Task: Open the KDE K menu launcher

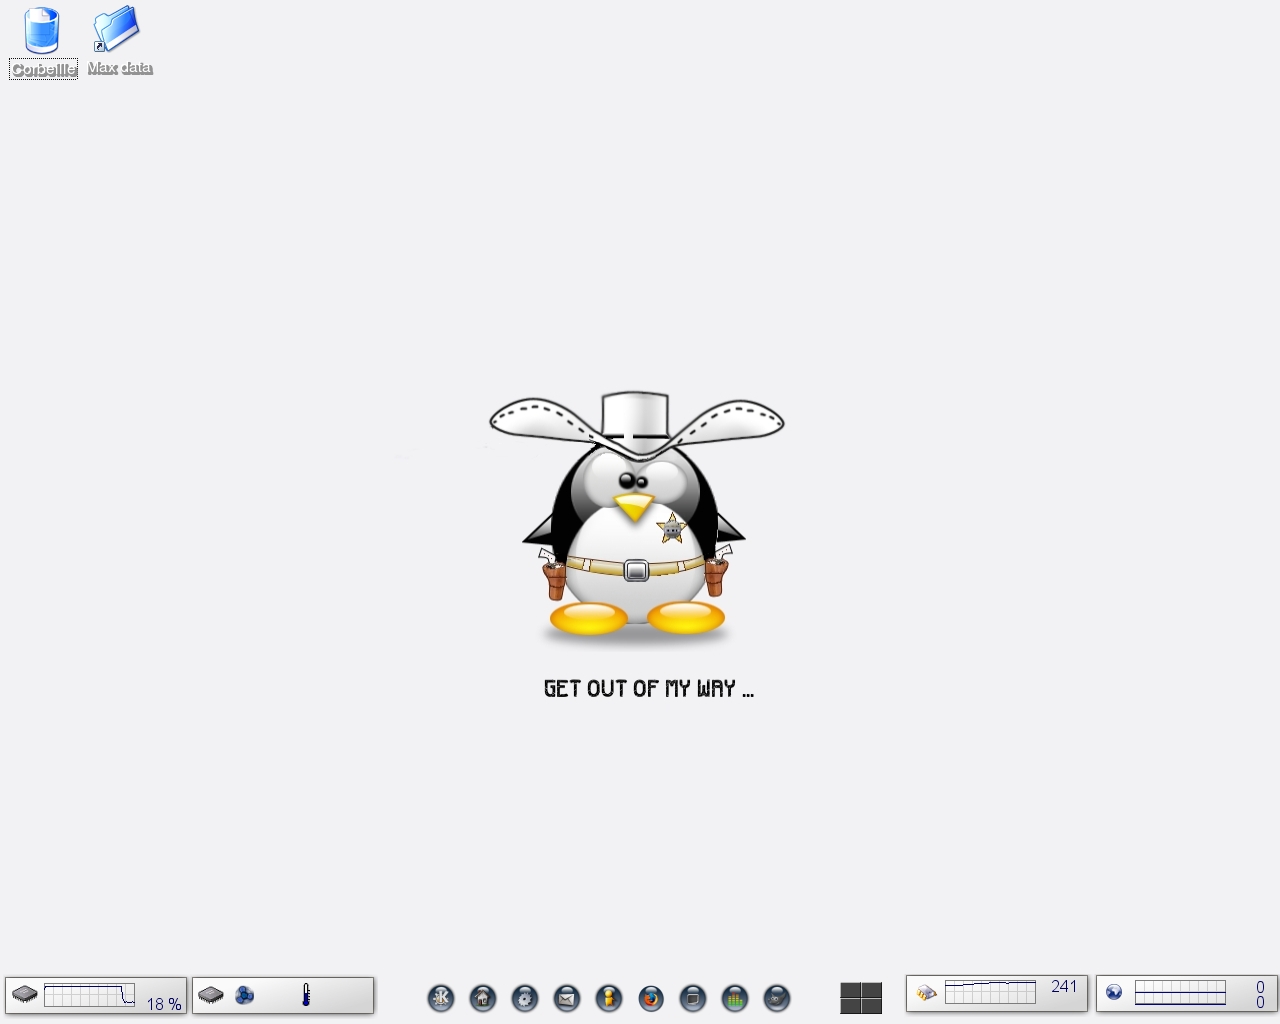Action: tap(441, 998)
